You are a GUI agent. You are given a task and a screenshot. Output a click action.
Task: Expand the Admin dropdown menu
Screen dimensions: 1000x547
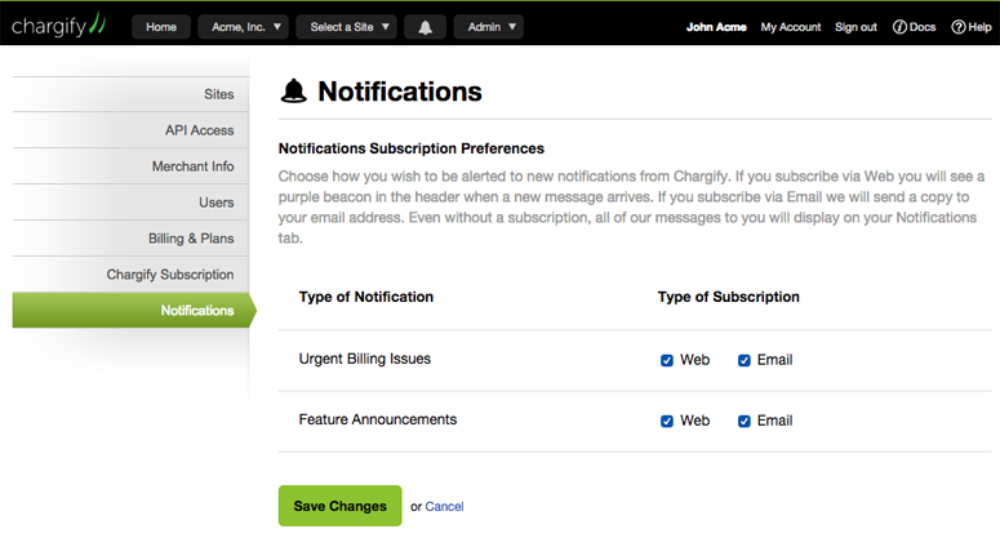click(489, 27)
